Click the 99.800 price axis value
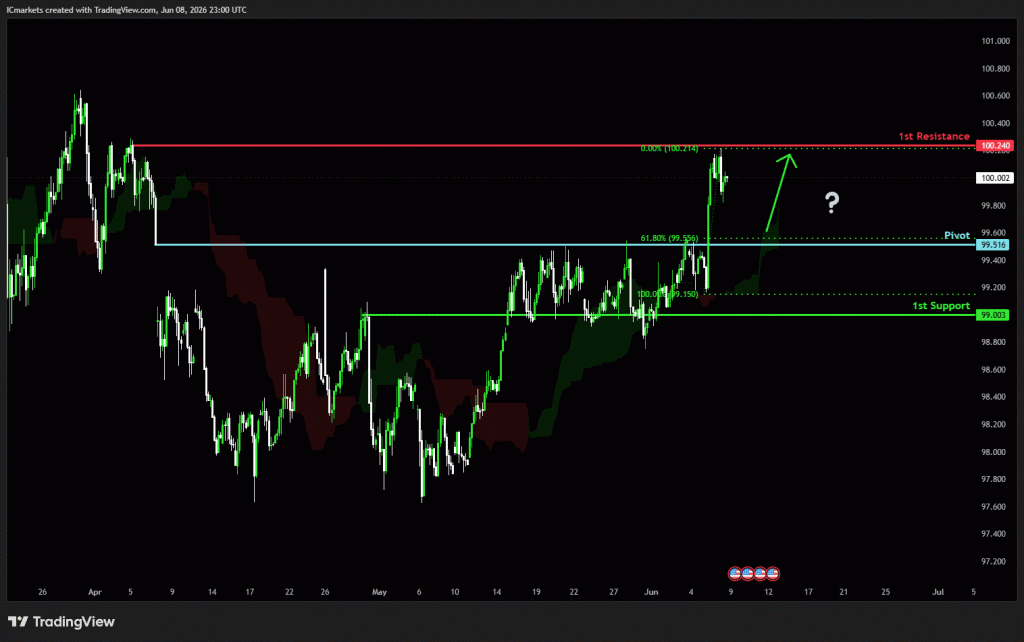The image size is (1024, 642). coord(993,206)
